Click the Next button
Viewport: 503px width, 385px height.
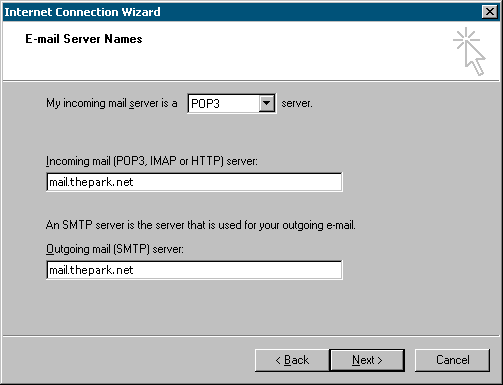pyautogui.click(x=367, y=360)
